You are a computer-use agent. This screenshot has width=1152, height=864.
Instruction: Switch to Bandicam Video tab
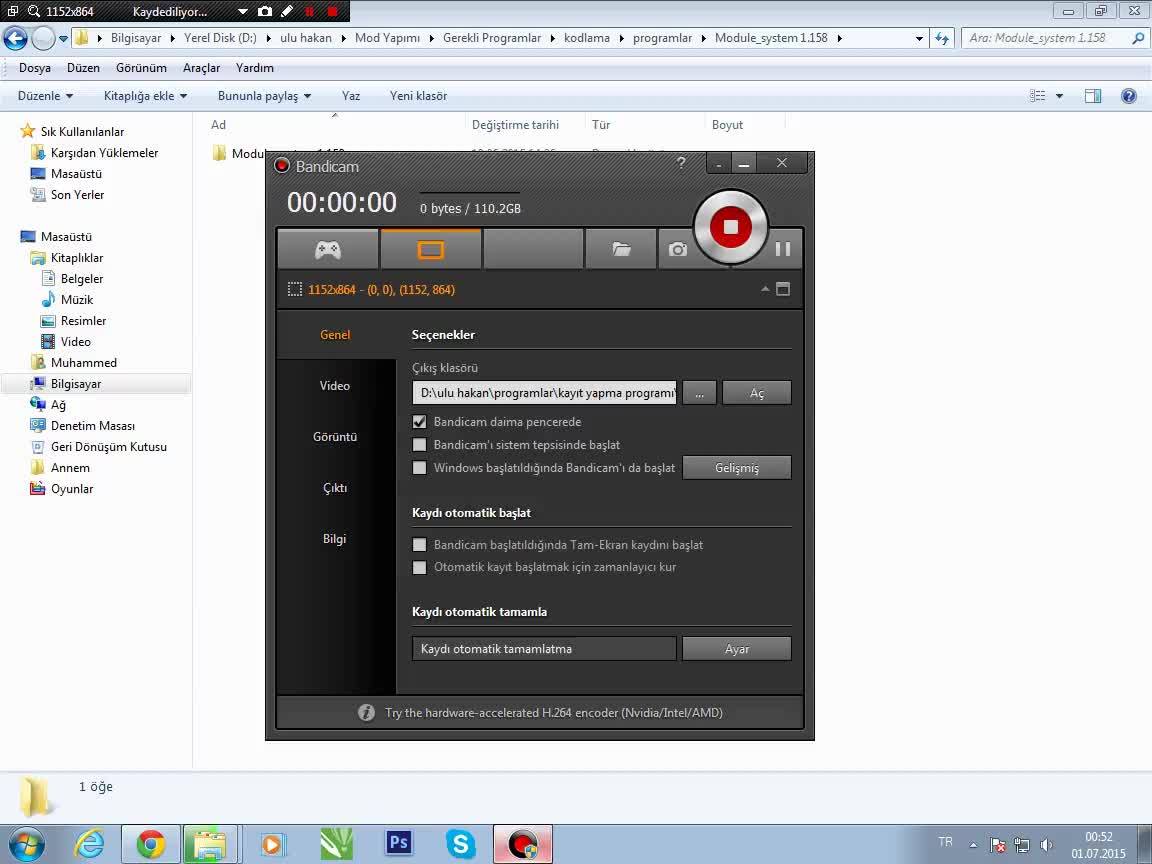[335, 386]
